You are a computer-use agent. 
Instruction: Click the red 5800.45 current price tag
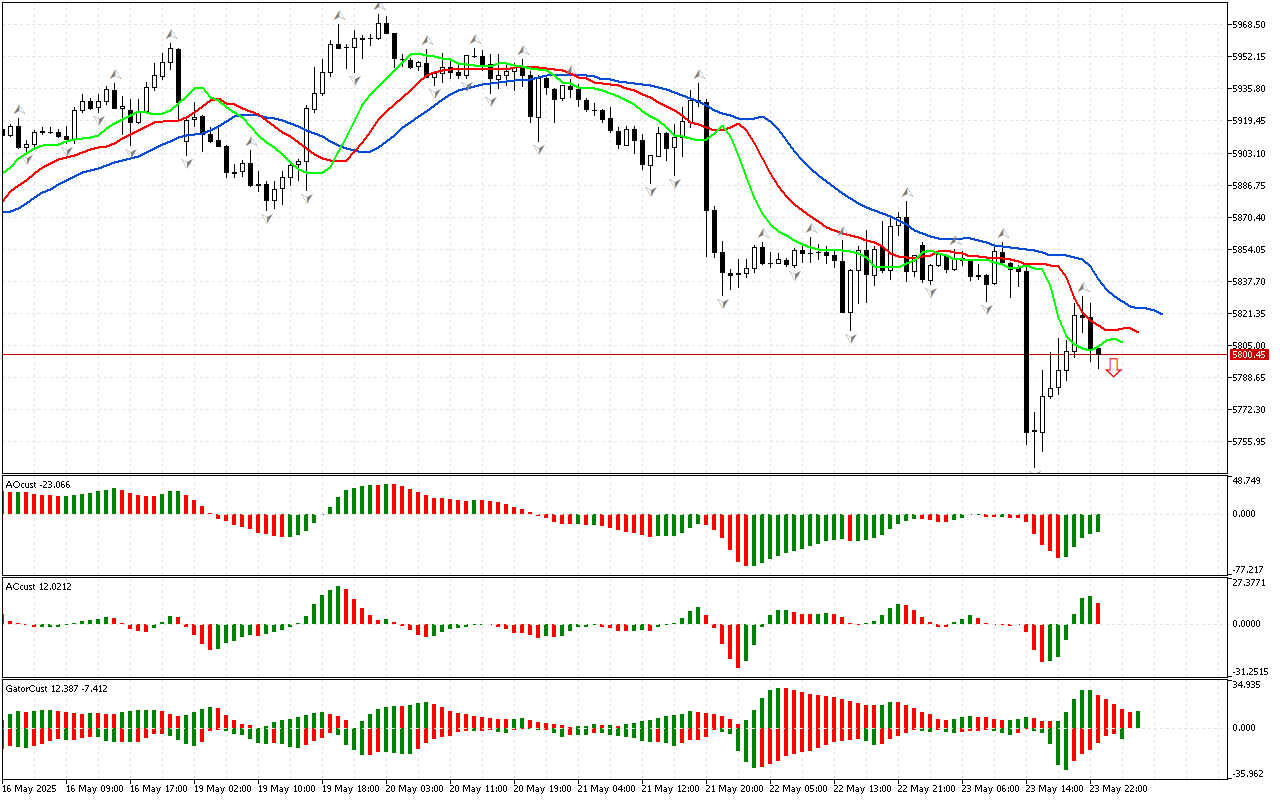pyautogui.click(x=1249, y=354)
